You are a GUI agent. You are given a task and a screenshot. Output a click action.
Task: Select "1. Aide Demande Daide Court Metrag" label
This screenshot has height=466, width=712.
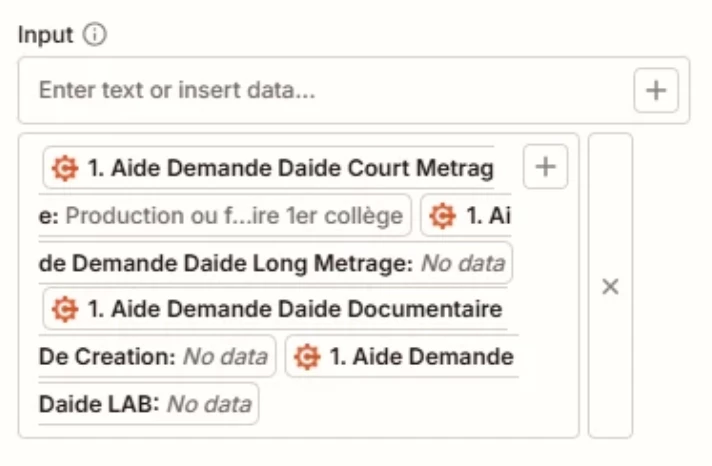[x=291, y=169]
